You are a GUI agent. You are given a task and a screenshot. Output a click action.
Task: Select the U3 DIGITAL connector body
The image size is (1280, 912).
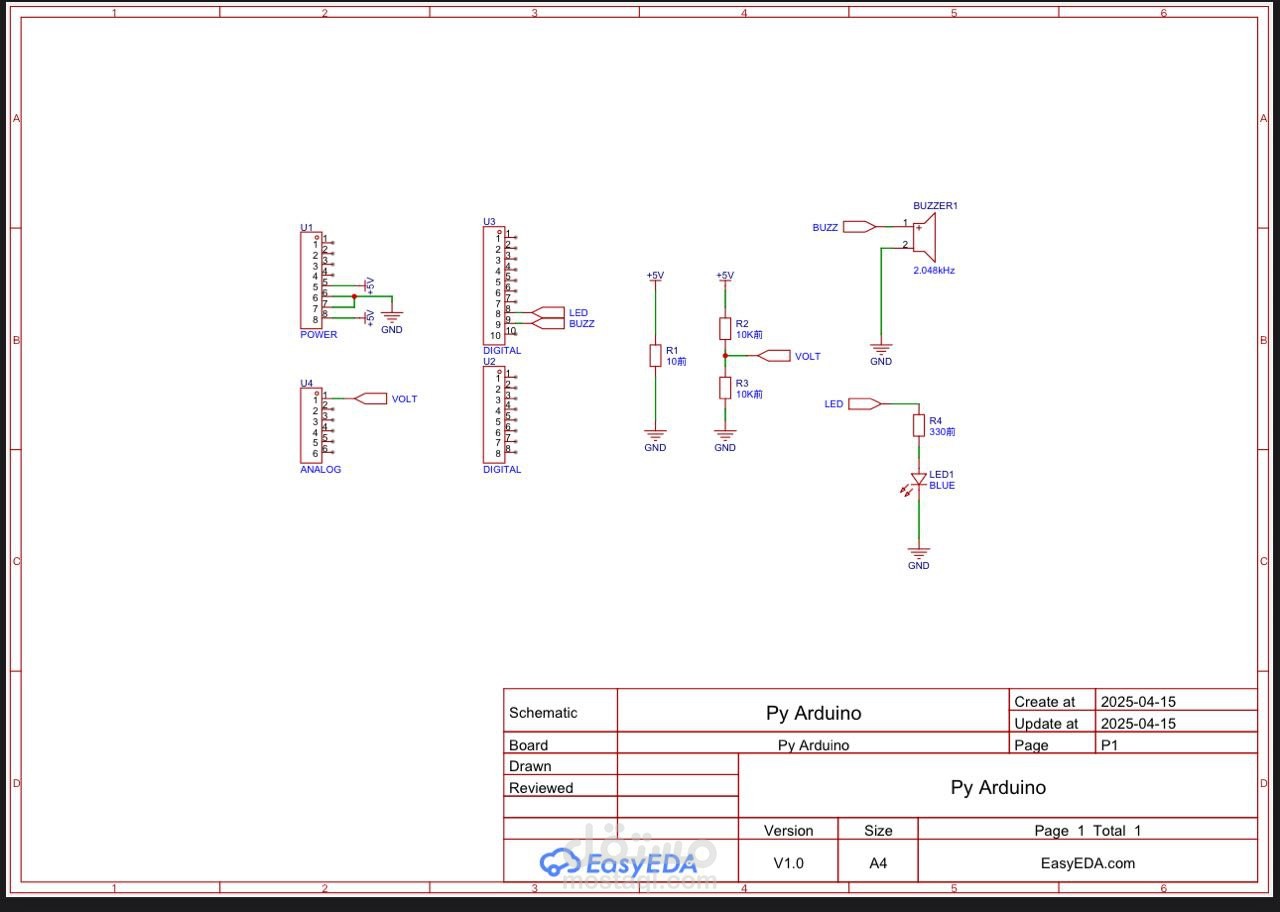point(493,285)
